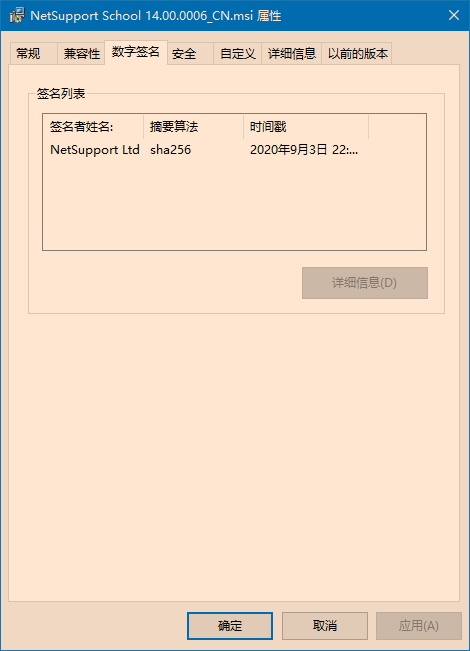Viewport: 470px width, 651px height.
Task: Click the 详细信息(D) button
Action: [x=365, y=283]
